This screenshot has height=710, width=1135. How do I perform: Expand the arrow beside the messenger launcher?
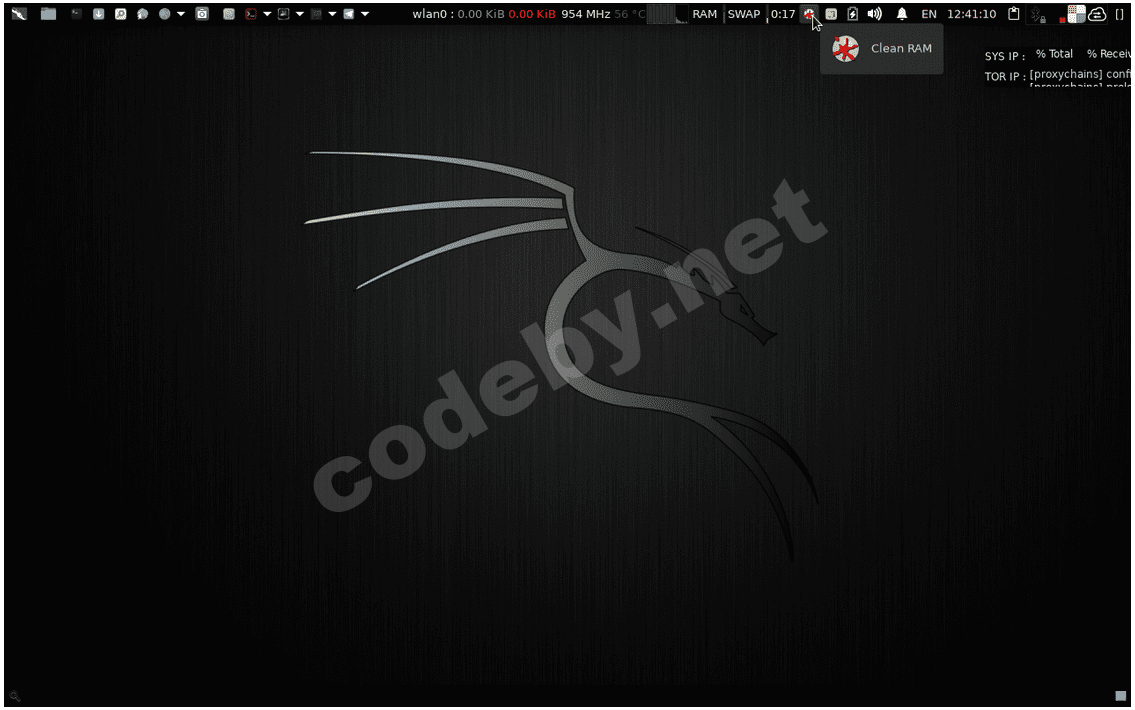[x=365, y=14]
